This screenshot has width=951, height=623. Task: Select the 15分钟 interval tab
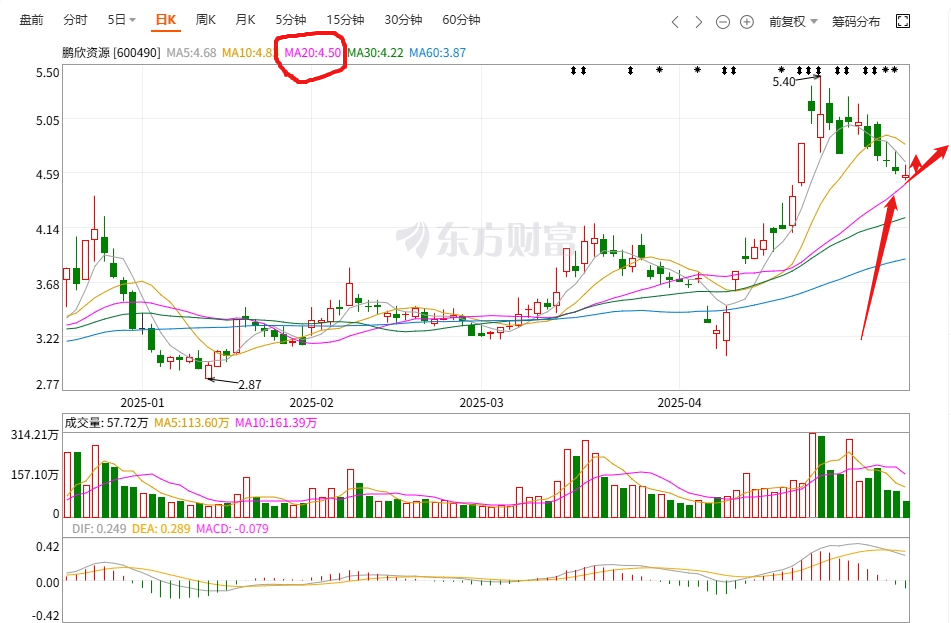[x=345, y=20]
